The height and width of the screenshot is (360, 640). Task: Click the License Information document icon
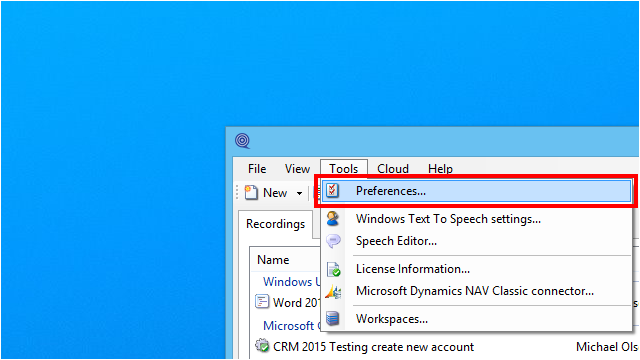click(x=333, y=269)
